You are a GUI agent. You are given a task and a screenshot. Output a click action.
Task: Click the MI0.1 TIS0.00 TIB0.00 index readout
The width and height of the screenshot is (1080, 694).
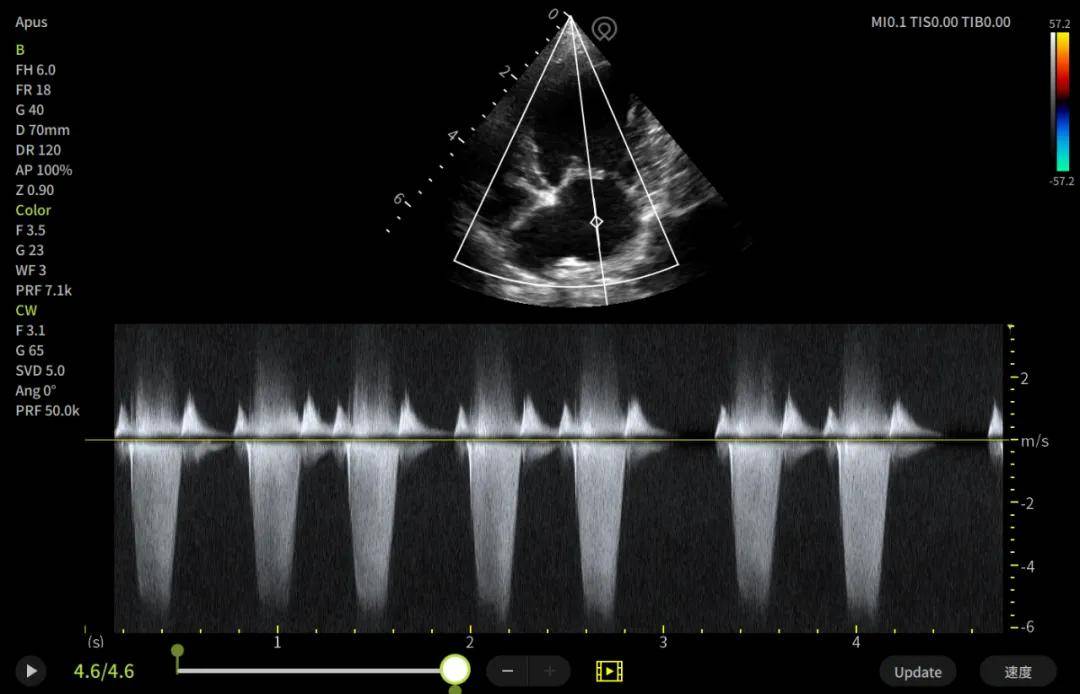pos(940,22)
